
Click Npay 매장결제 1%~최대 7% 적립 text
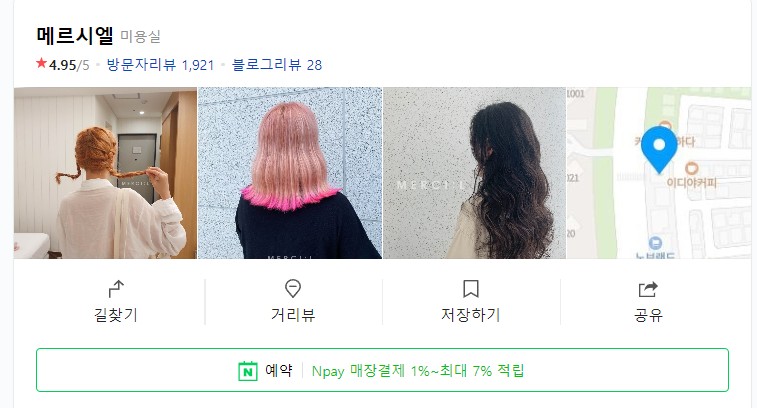coord(418,371)
